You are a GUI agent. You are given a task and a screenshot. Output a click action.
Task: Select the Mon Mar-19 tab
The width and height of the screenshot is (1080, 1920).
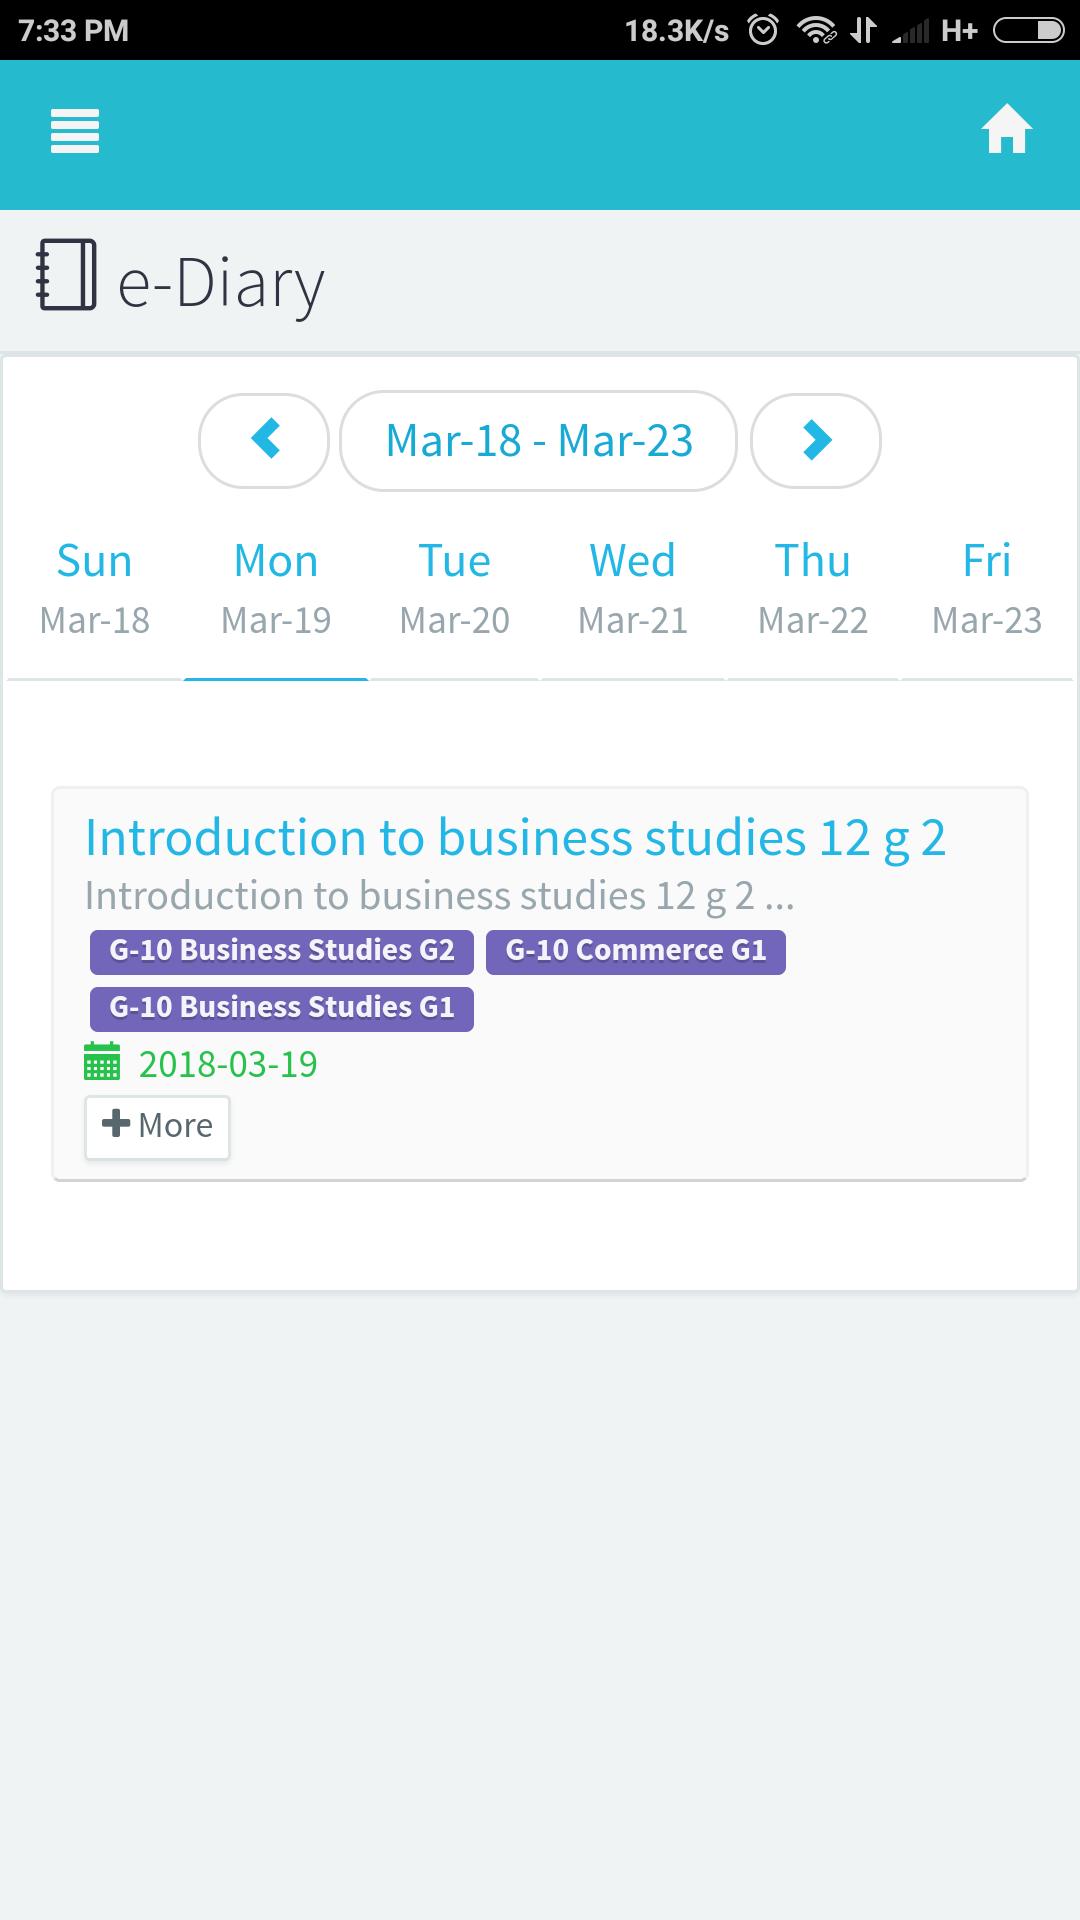pyautogui.click(x=276, y=590)
